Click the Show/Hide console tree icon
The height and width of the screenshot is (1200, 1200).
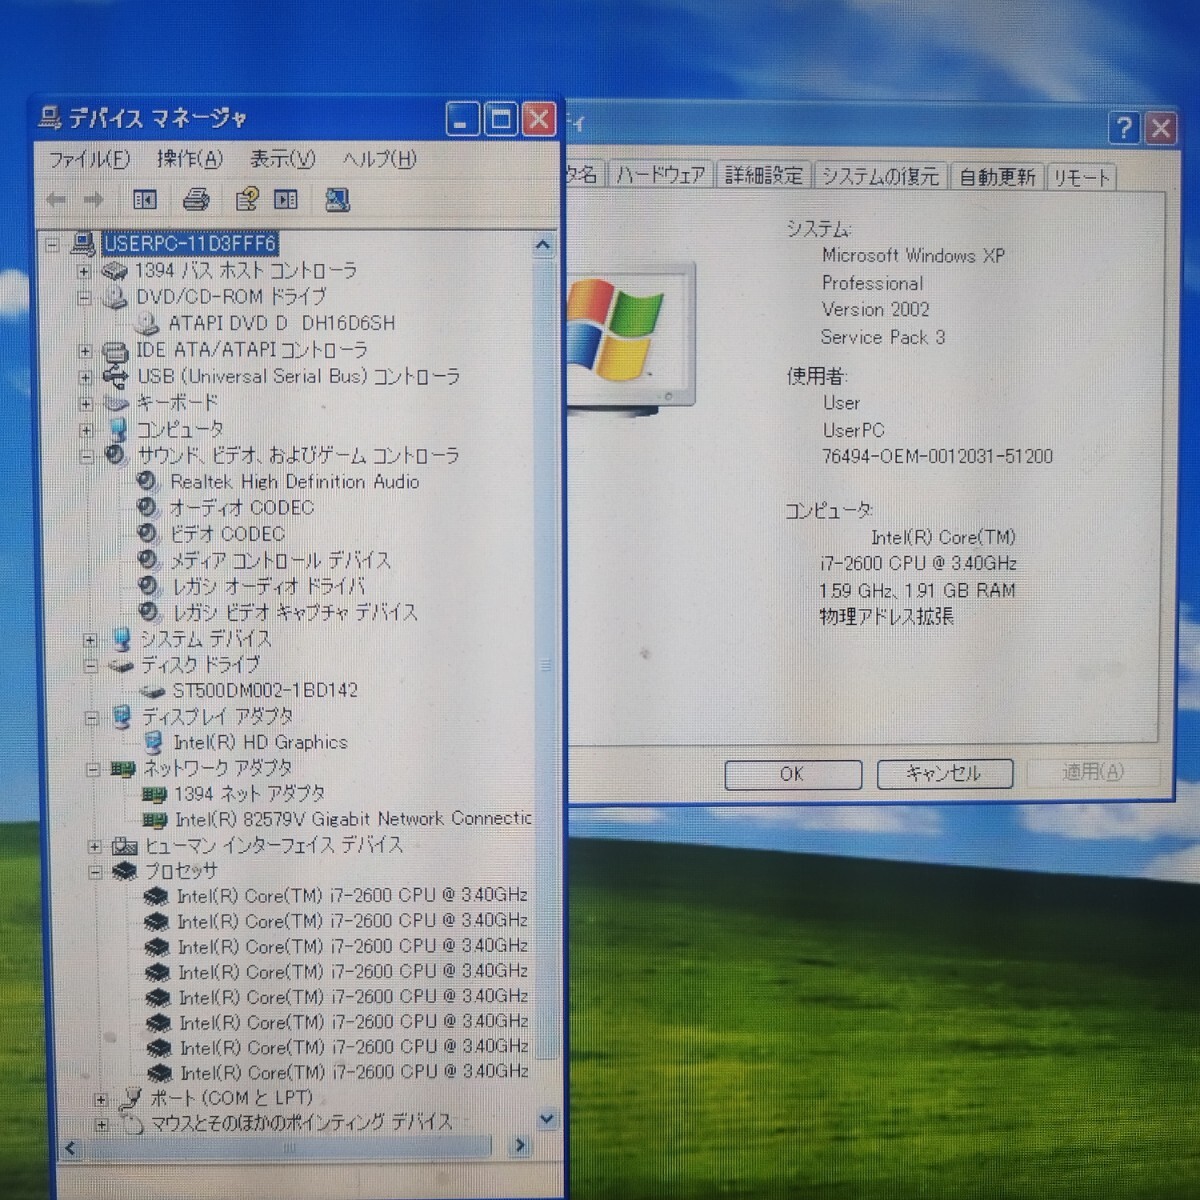point(145,199)
